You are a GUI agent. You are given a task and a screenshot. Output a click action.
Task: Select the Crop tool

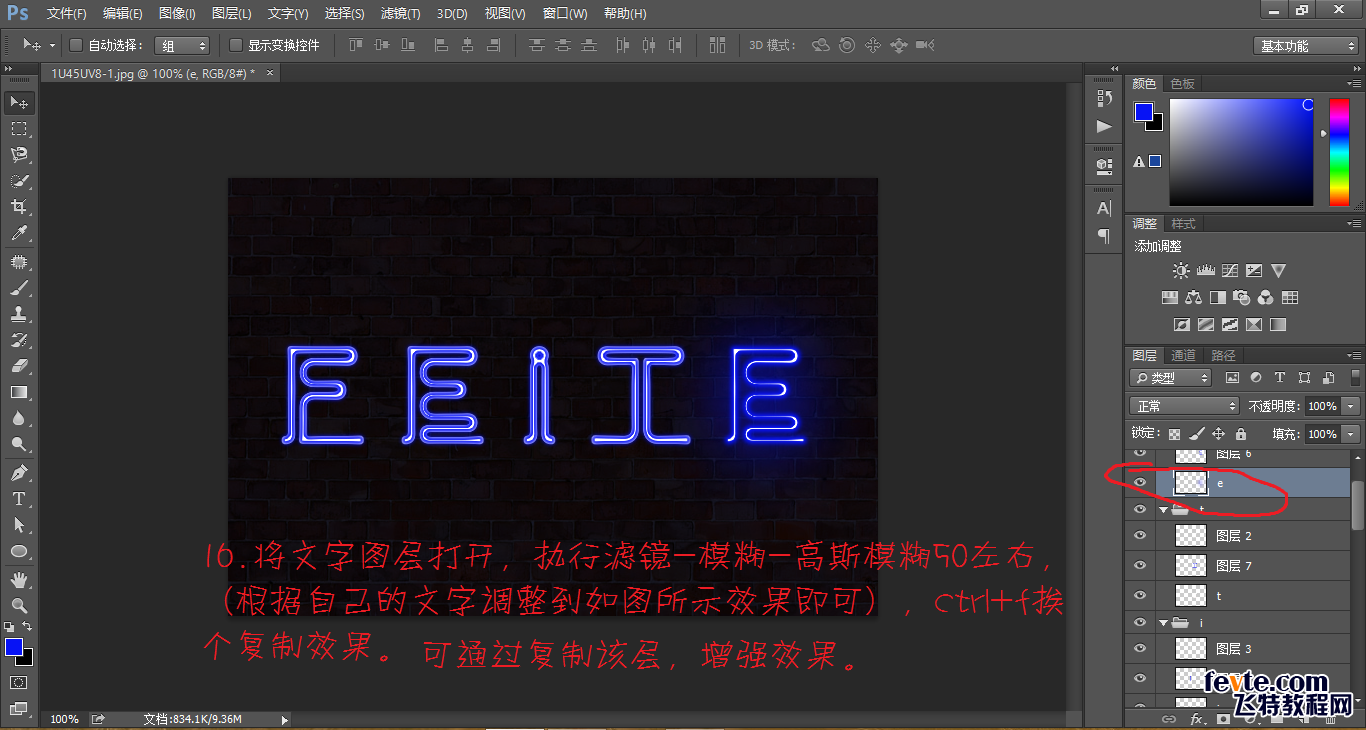pyautogui.click(x=19, y=207)
